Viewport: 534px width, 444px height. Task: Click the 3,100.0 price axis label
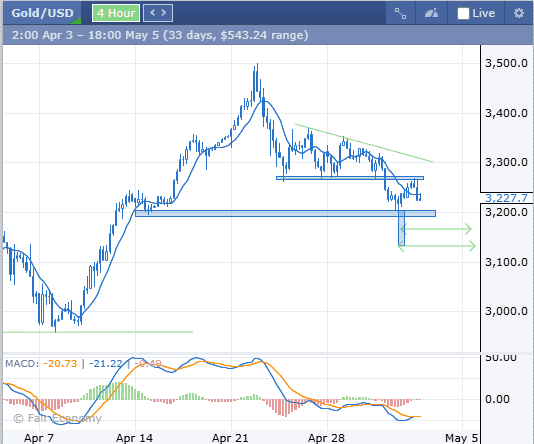[506, 262]
